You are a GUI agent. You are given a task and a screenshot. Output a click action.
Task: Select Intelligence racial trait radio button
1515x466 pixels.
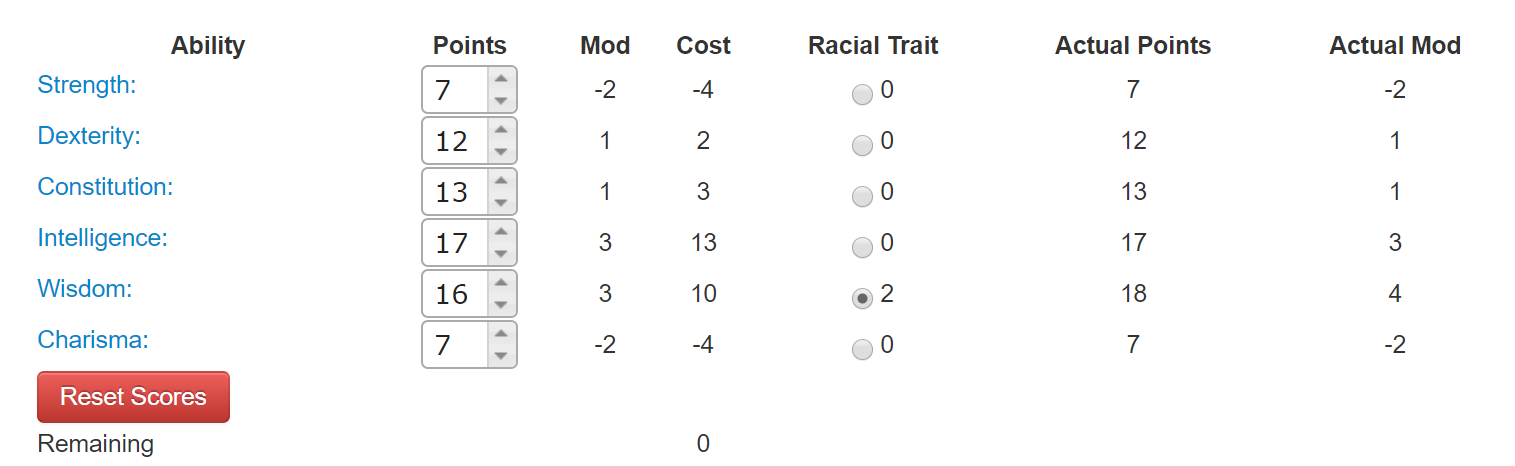(x=862, y=247)
